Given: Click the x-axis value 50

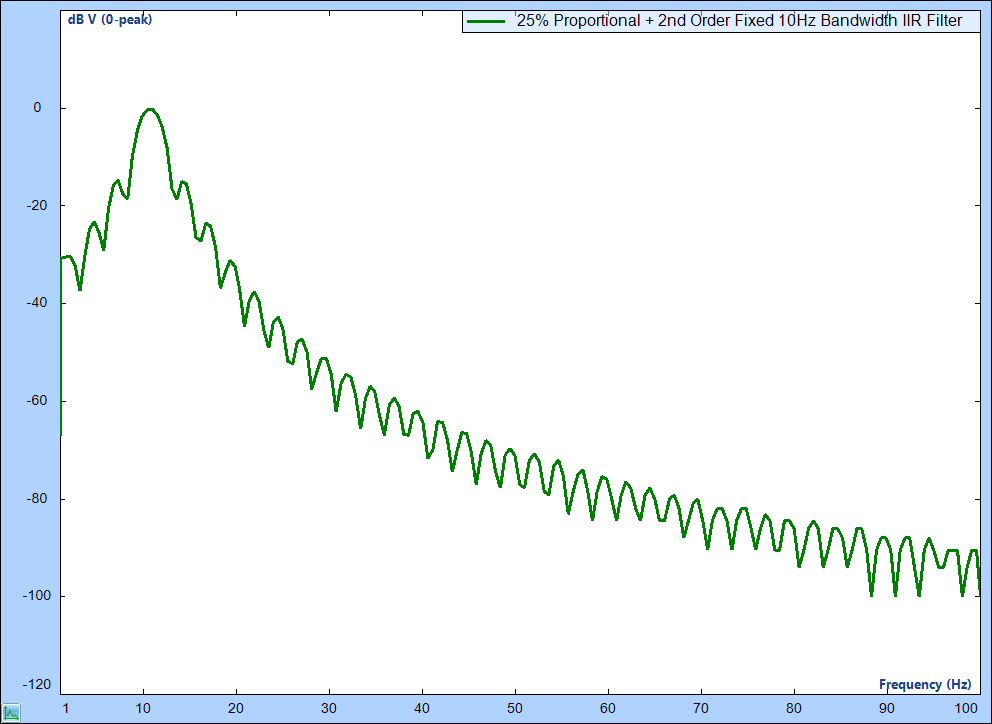Looking at the screenshot, I should (516, 708).
